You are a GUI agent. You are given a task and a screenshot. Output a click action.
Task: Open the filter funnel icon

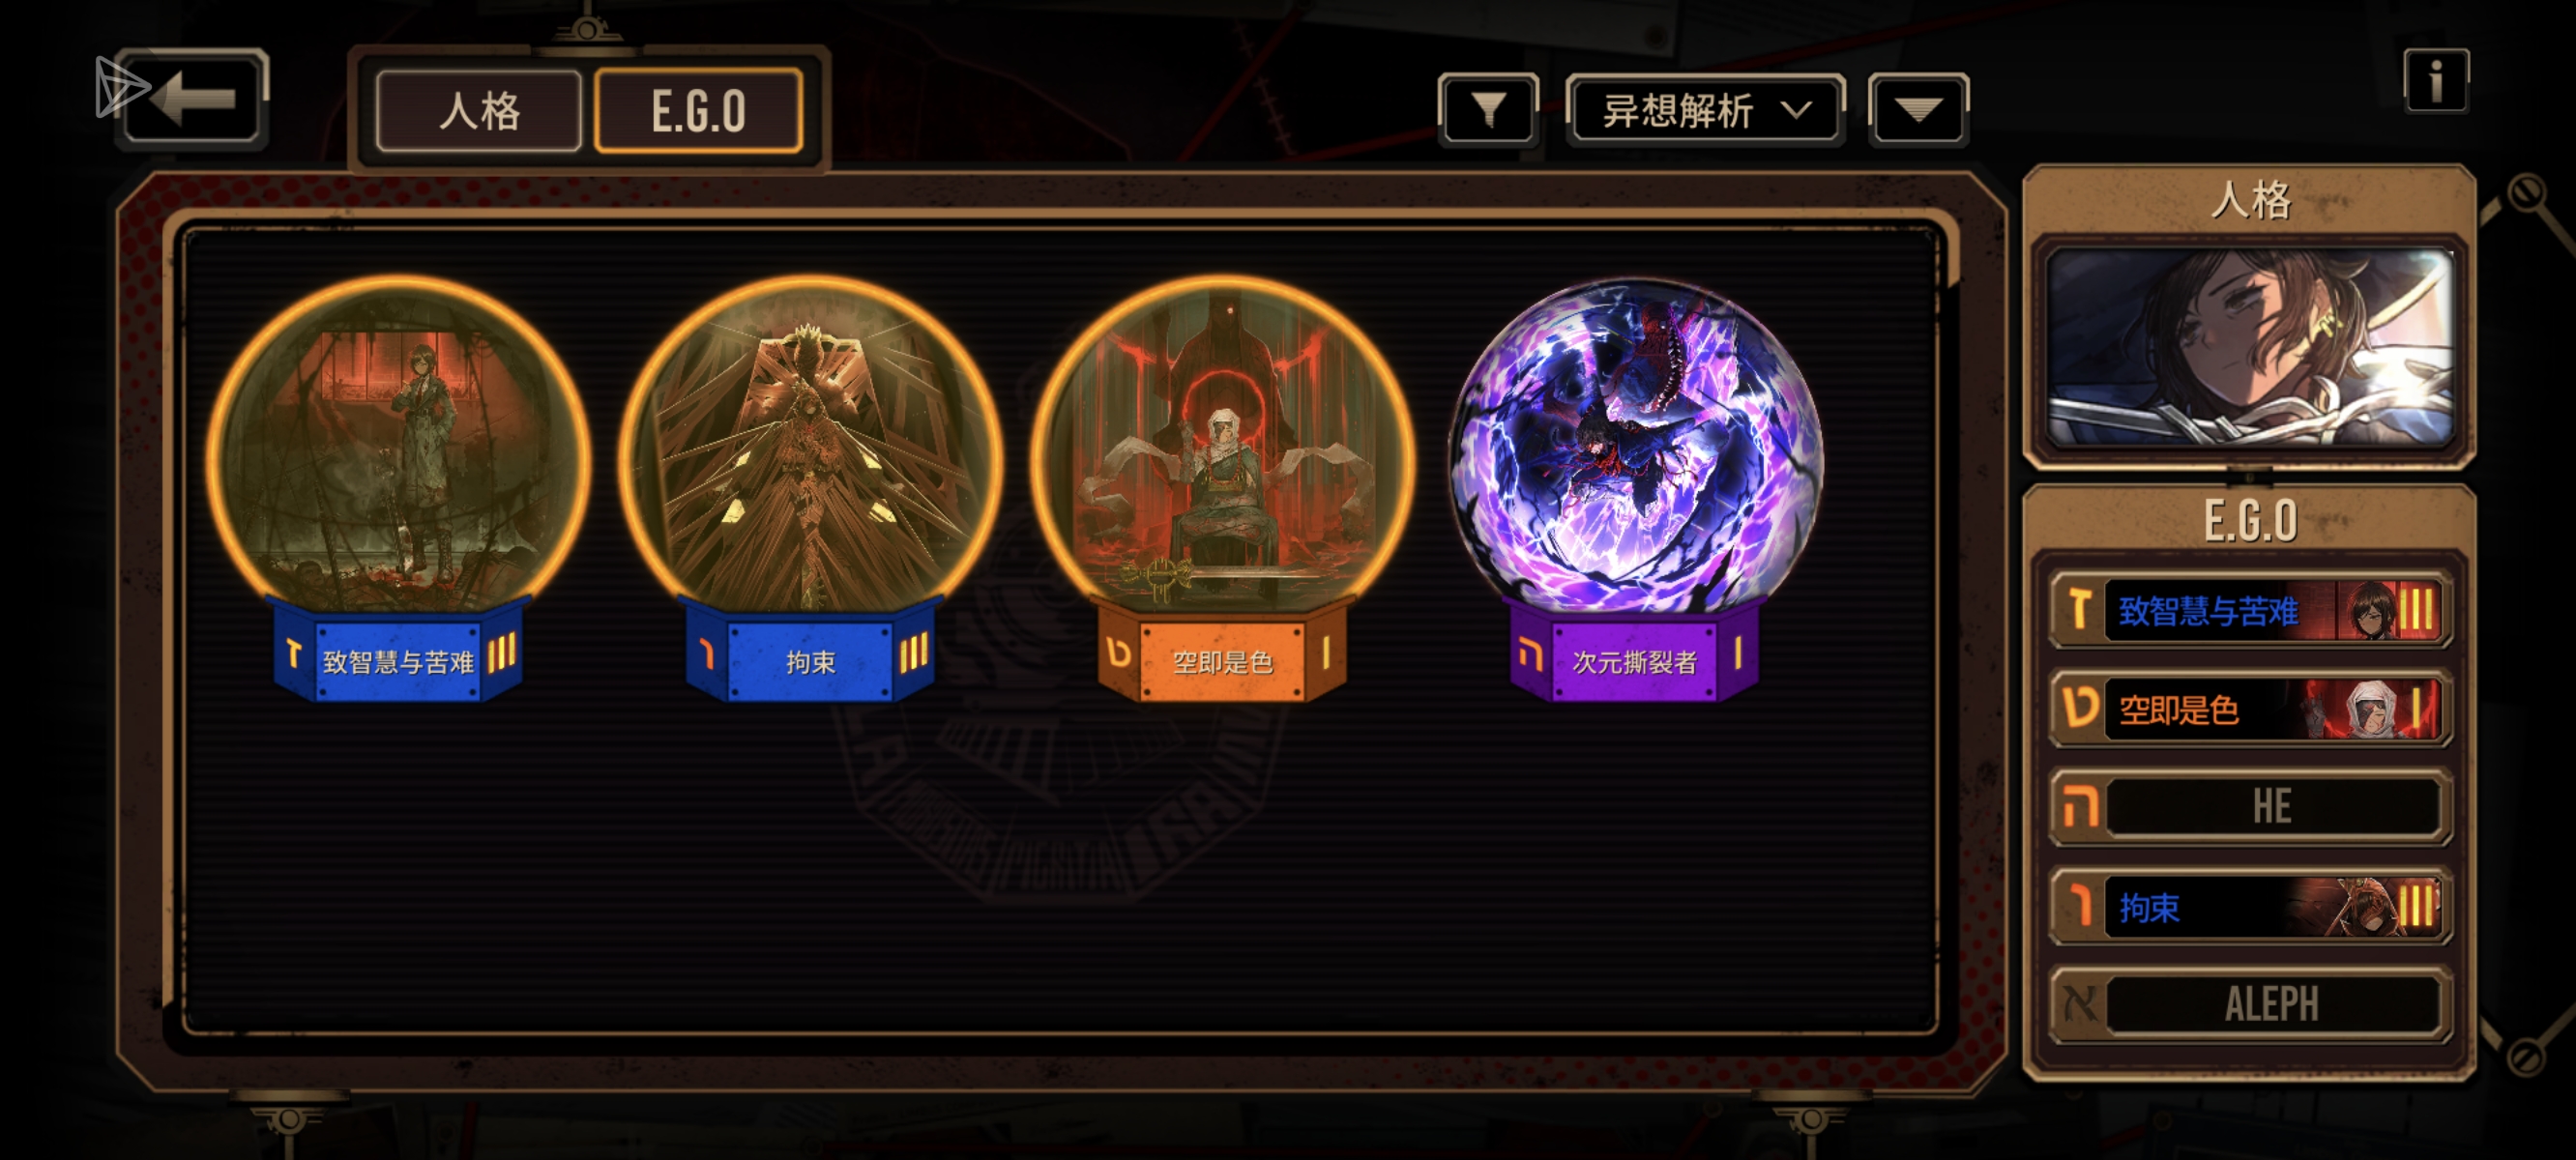1488,110
